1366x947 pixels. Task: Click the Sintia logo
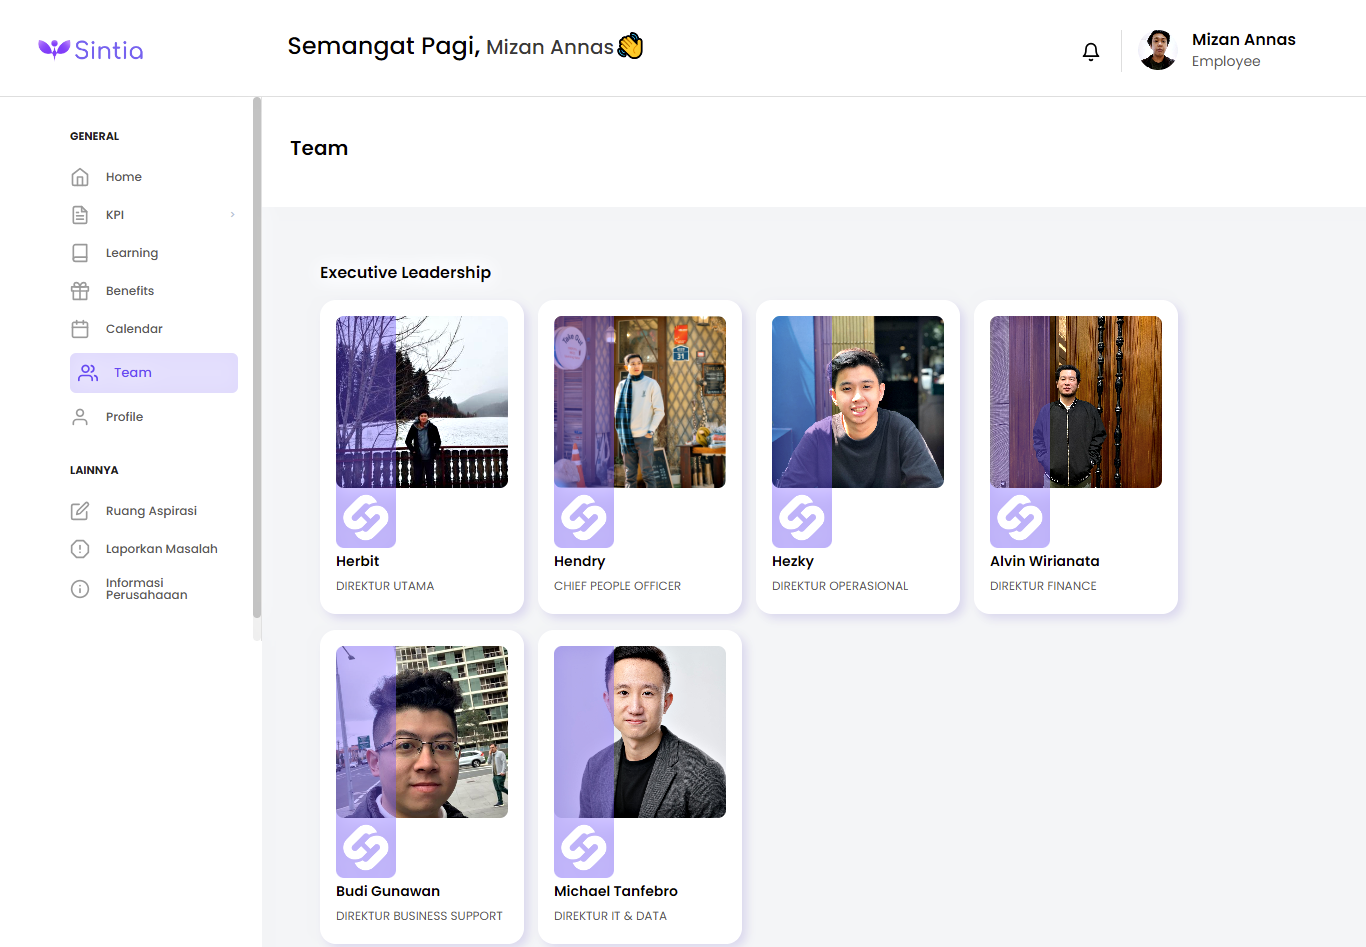coord(91,50)
